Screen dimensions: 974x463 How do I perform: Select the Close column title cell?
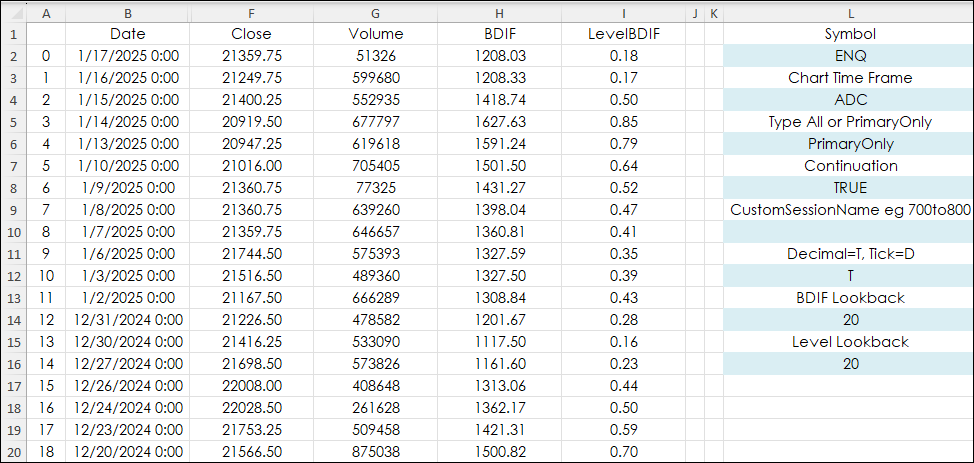click(x=251, y=33)
